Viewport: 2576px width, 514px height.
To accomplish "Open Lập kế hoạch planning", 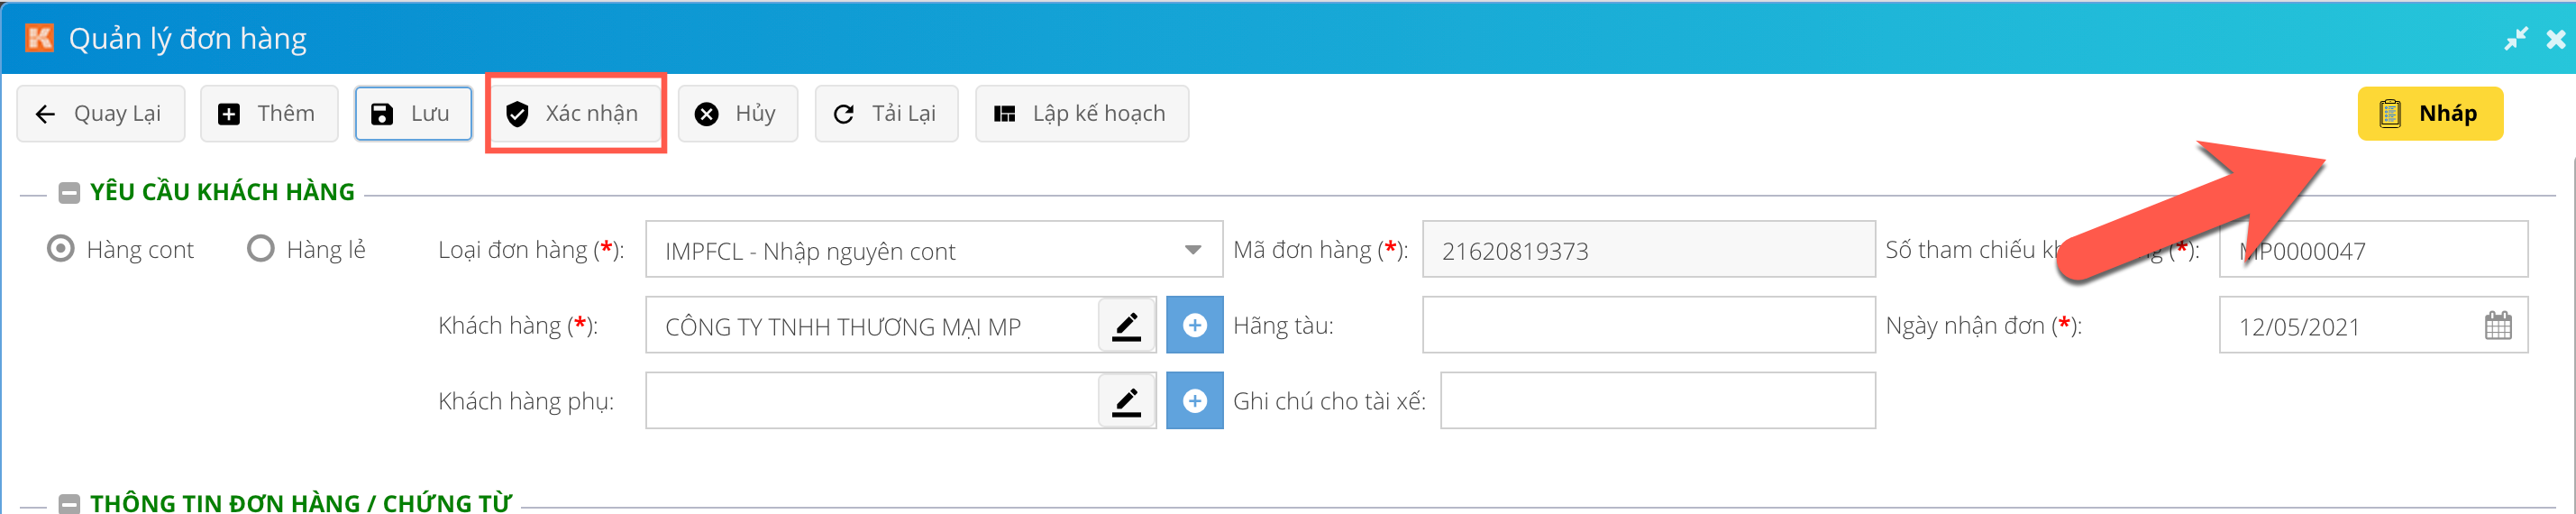I will click(1081, 114).
